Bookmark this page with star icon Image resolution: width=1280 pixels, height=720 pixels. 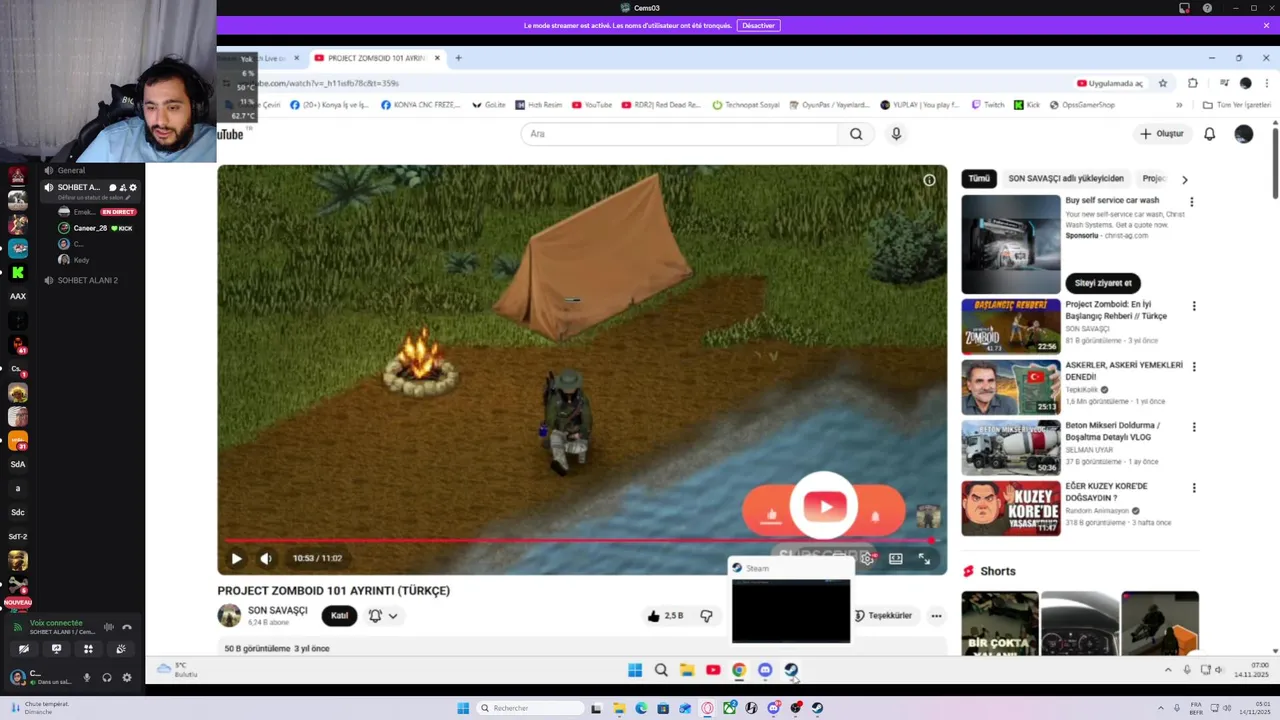point(1162,83)
